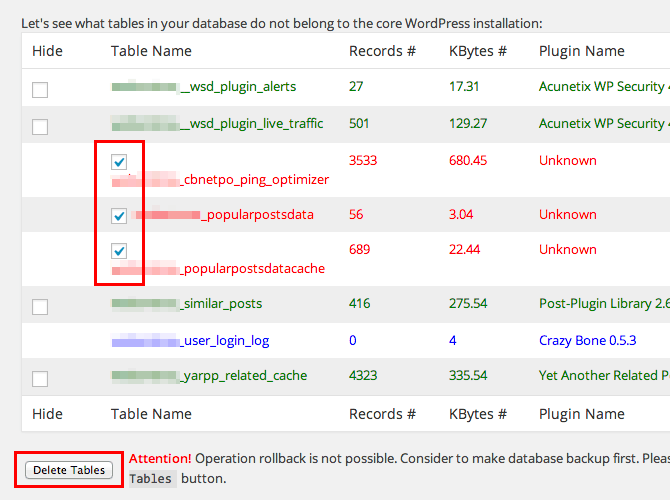
Task: Click the 17.31 KBytes value
Action: (464, 86)
